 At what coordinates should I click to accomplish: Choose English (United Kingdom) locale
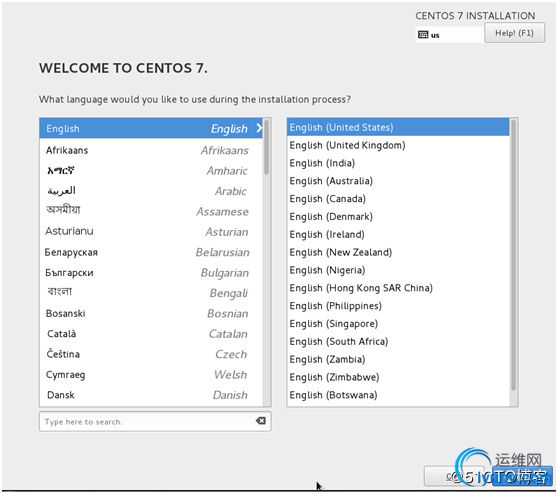pyautogui.click(x=398, y=145)
